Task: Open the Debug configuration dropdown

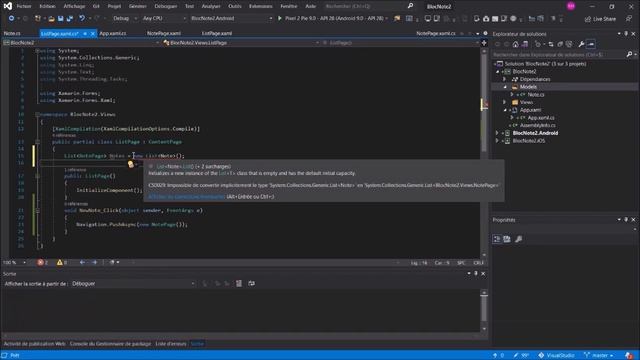Action: pos(124,18)
